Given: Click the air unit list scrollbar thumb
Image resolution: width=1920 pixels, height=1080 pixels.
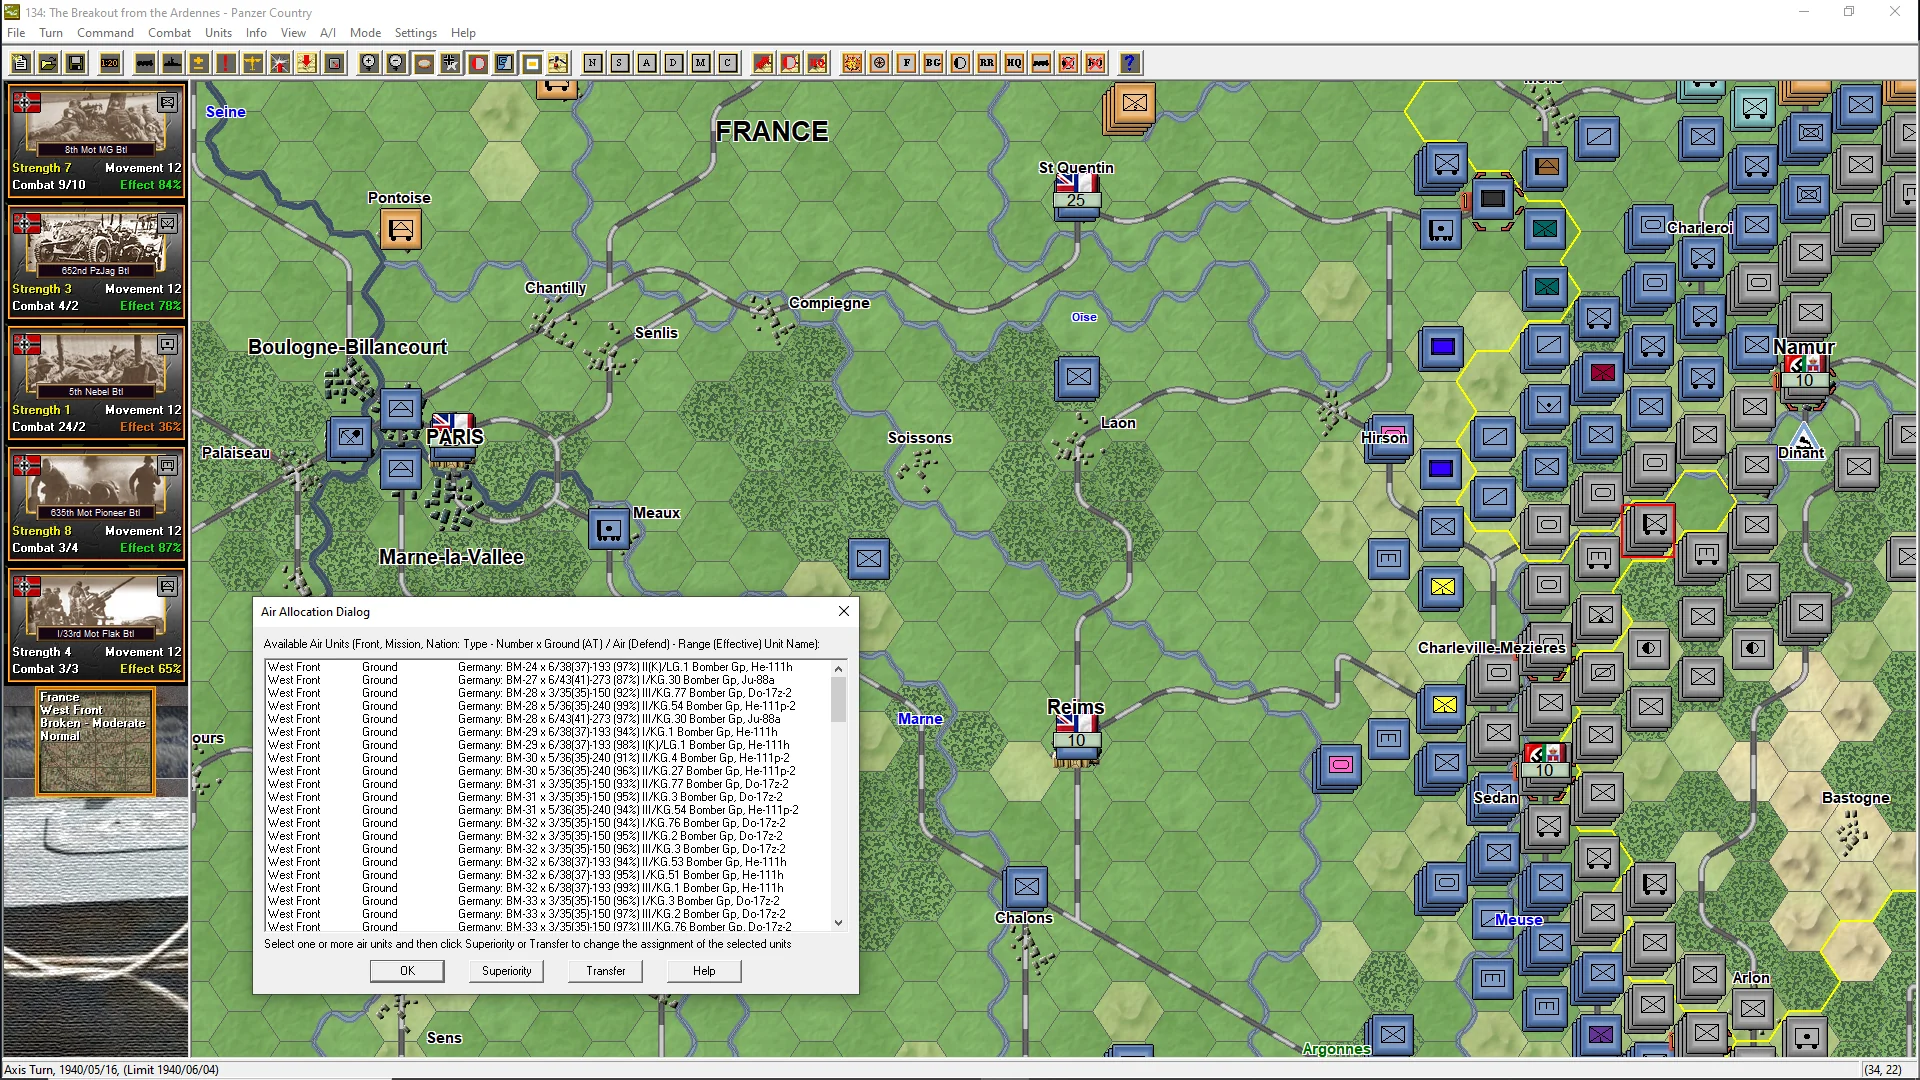Looking at the screenshot, I should click(838, 699).
